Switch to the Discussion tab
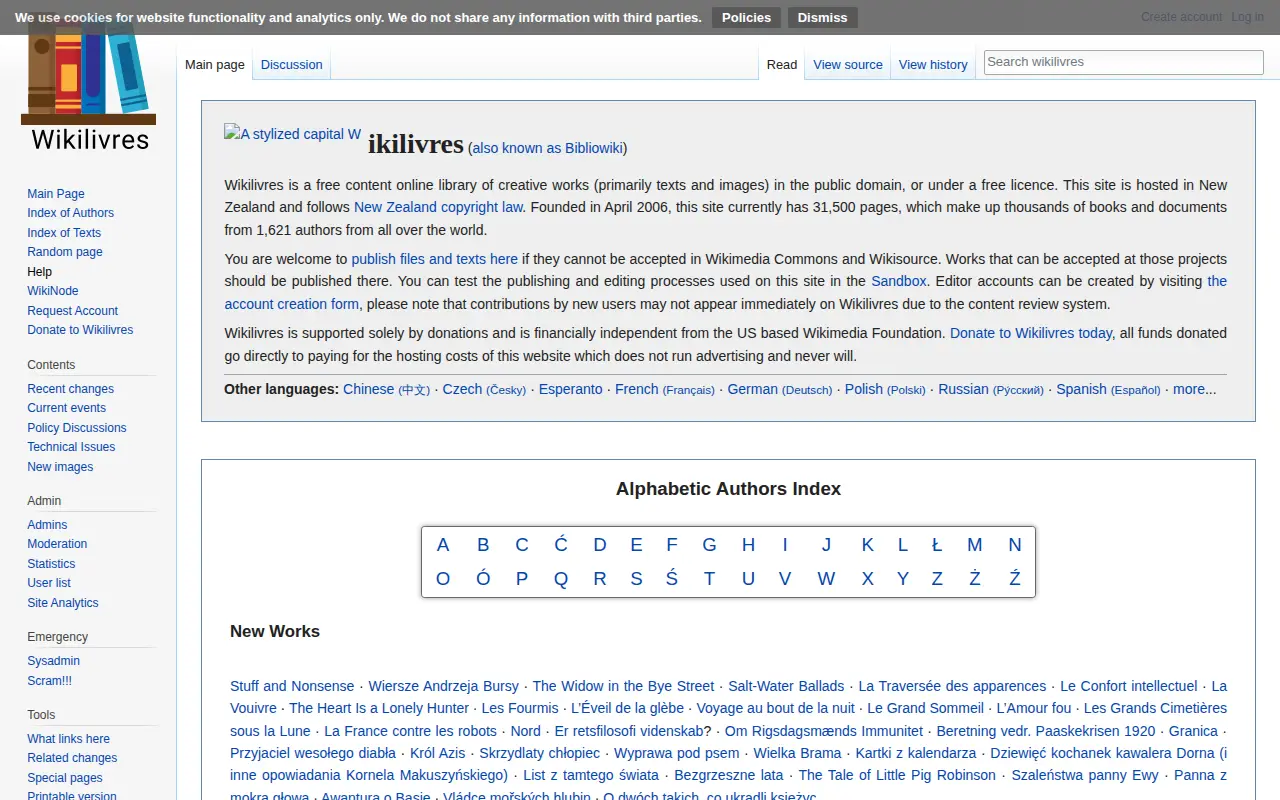Screen dimensions: 1280x800 292,64
